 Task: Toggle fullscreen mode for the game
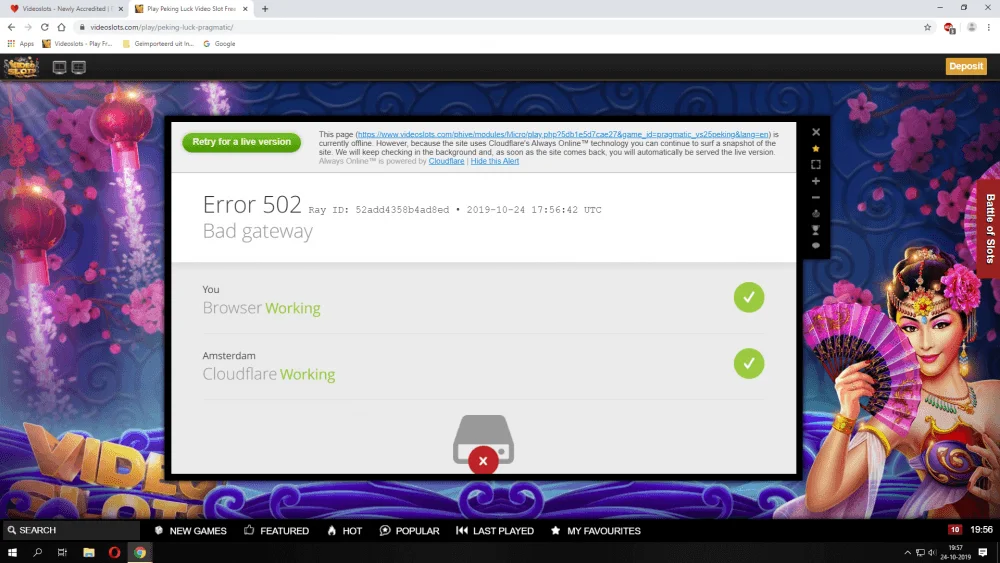tap(816, 165)
